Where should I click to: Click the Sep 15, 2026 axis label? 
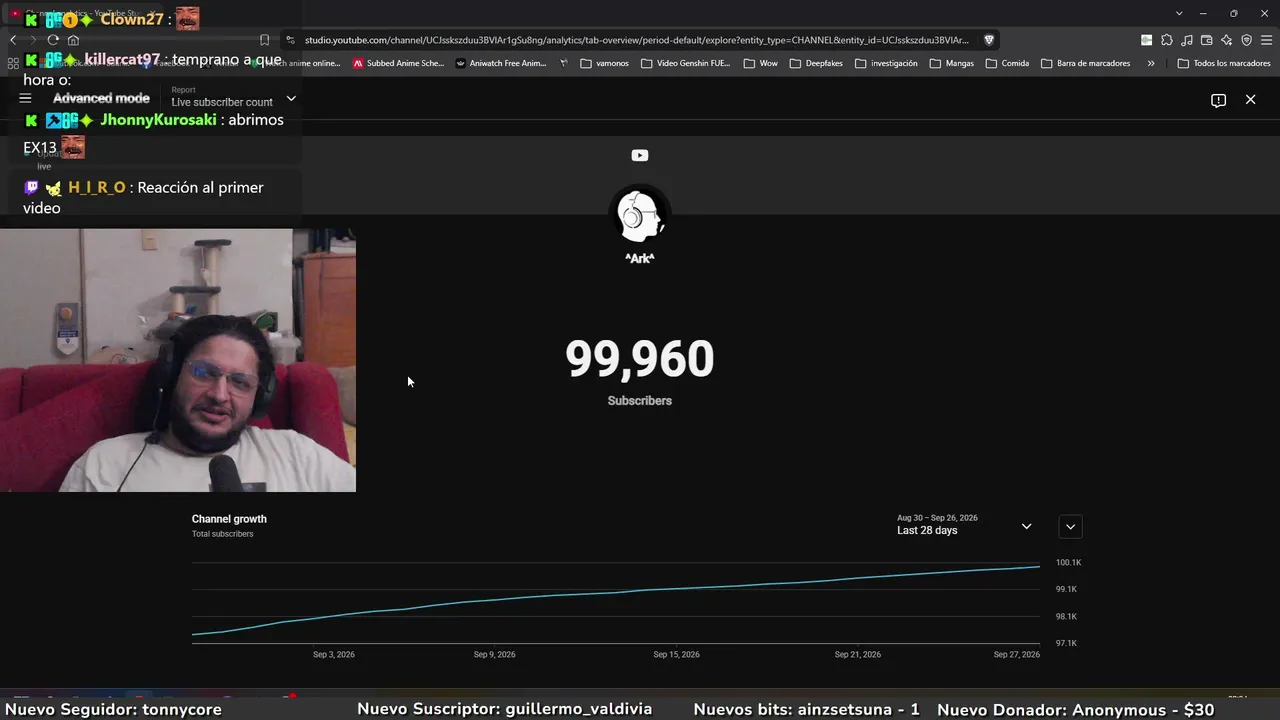pyautogui.click(x=676, y=655)
